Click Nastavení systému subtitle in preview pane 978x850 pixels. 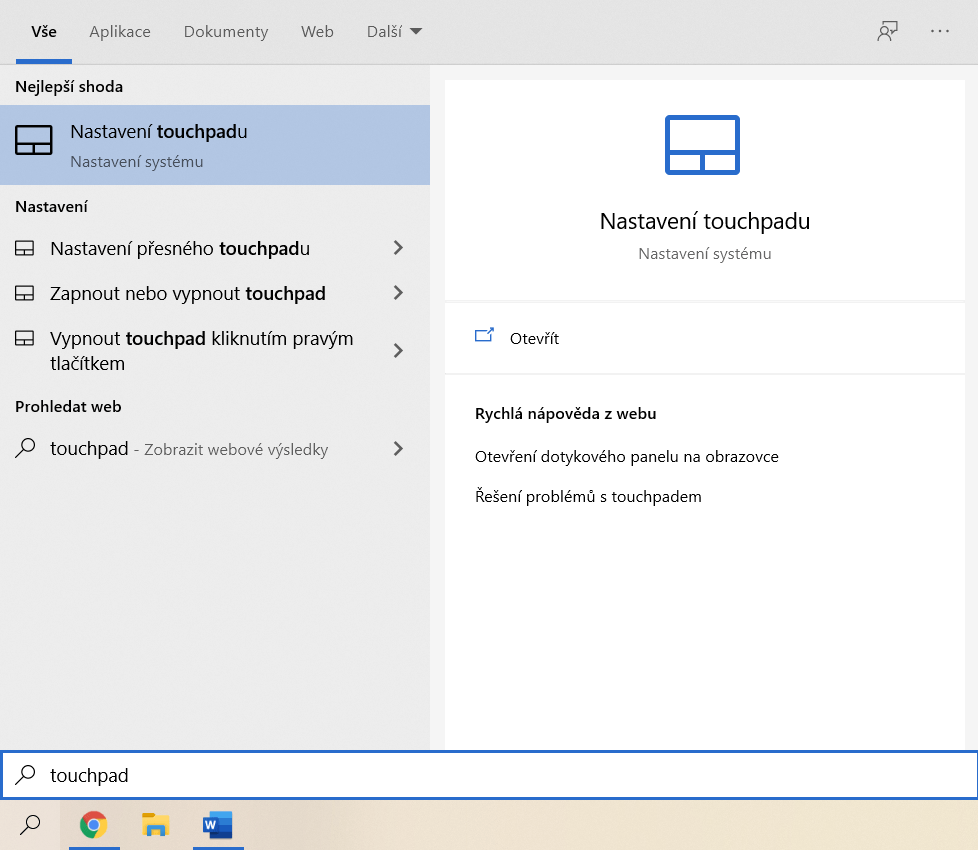tap(705, 254)
